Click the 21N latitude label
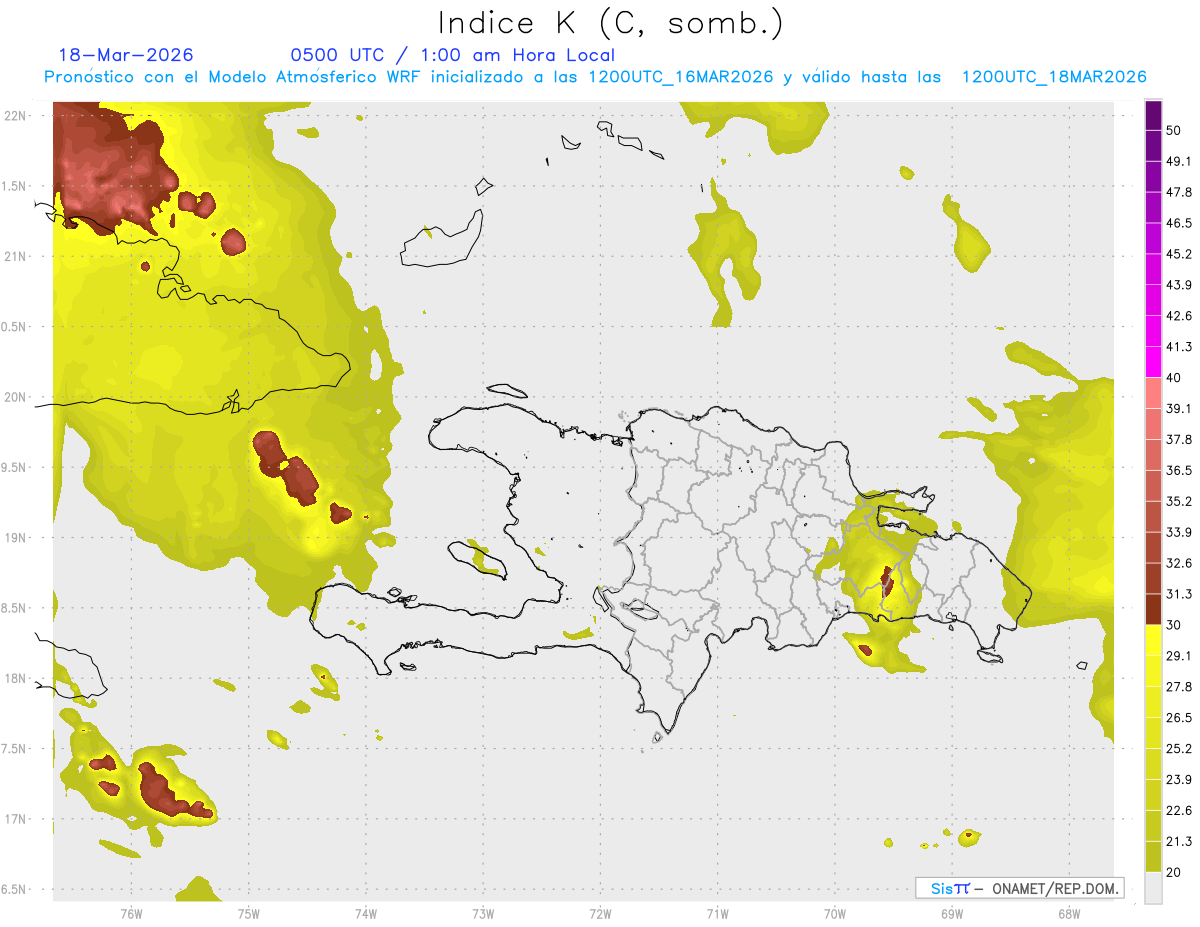 pyautogui.click(x=15, y=256)
